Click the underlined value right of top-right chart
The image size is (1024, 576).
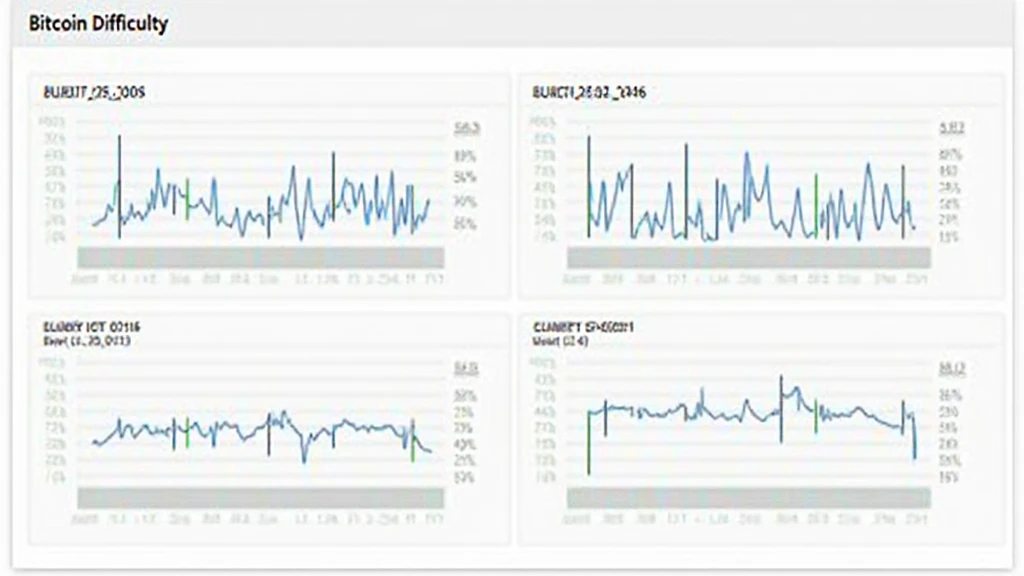(951, 129)
